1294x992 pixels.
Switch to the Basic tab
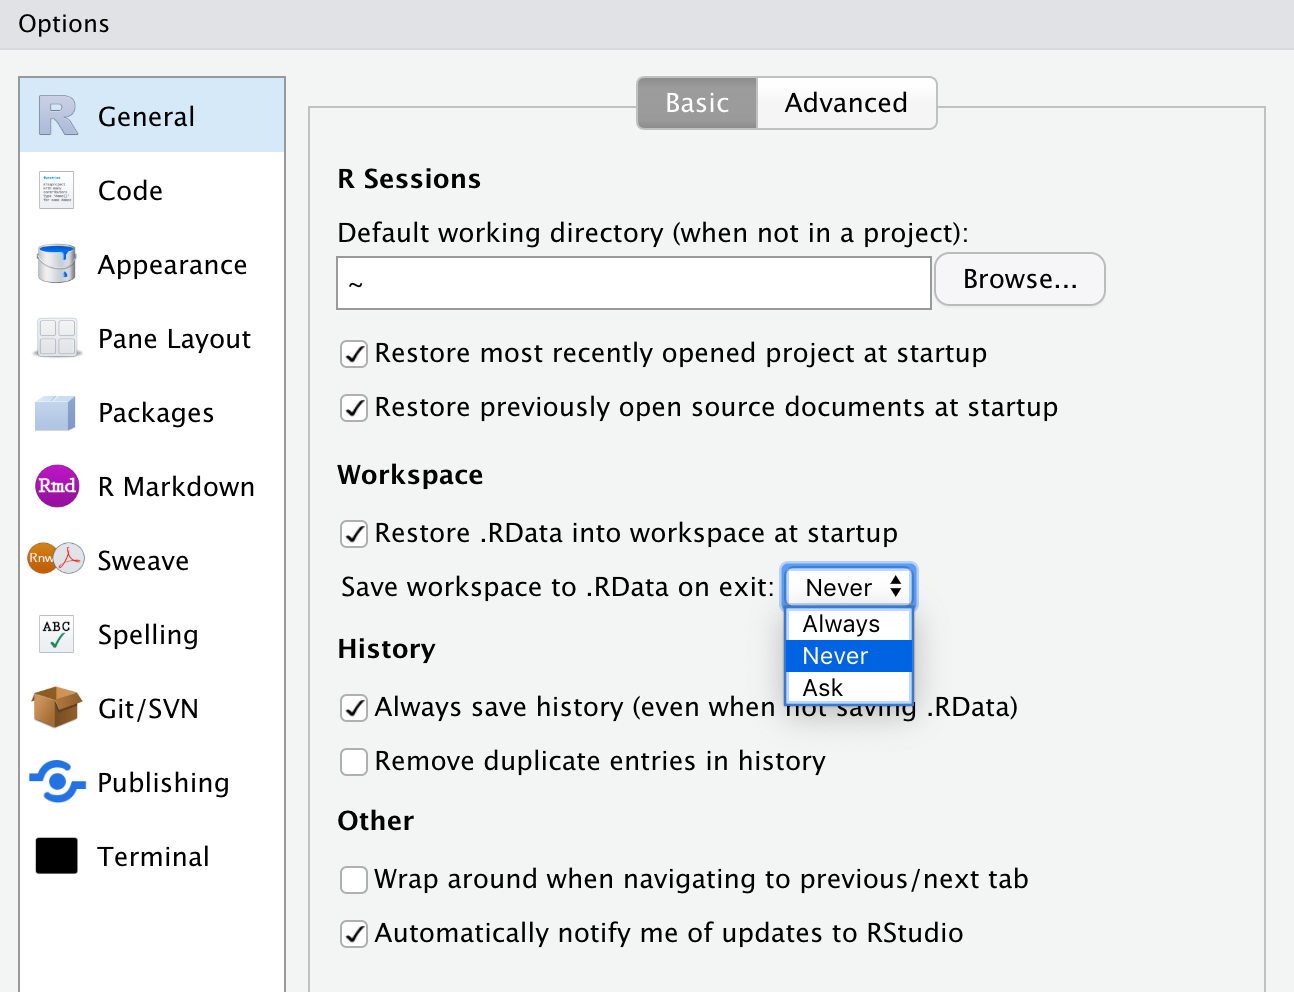pos(697,103)
